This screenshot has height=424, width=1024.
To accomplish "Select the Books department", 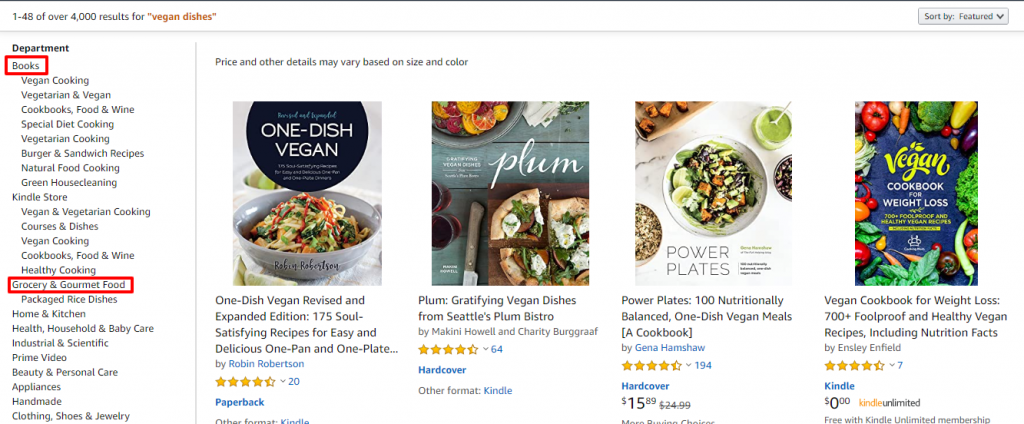I will click(x=26, y=66).
